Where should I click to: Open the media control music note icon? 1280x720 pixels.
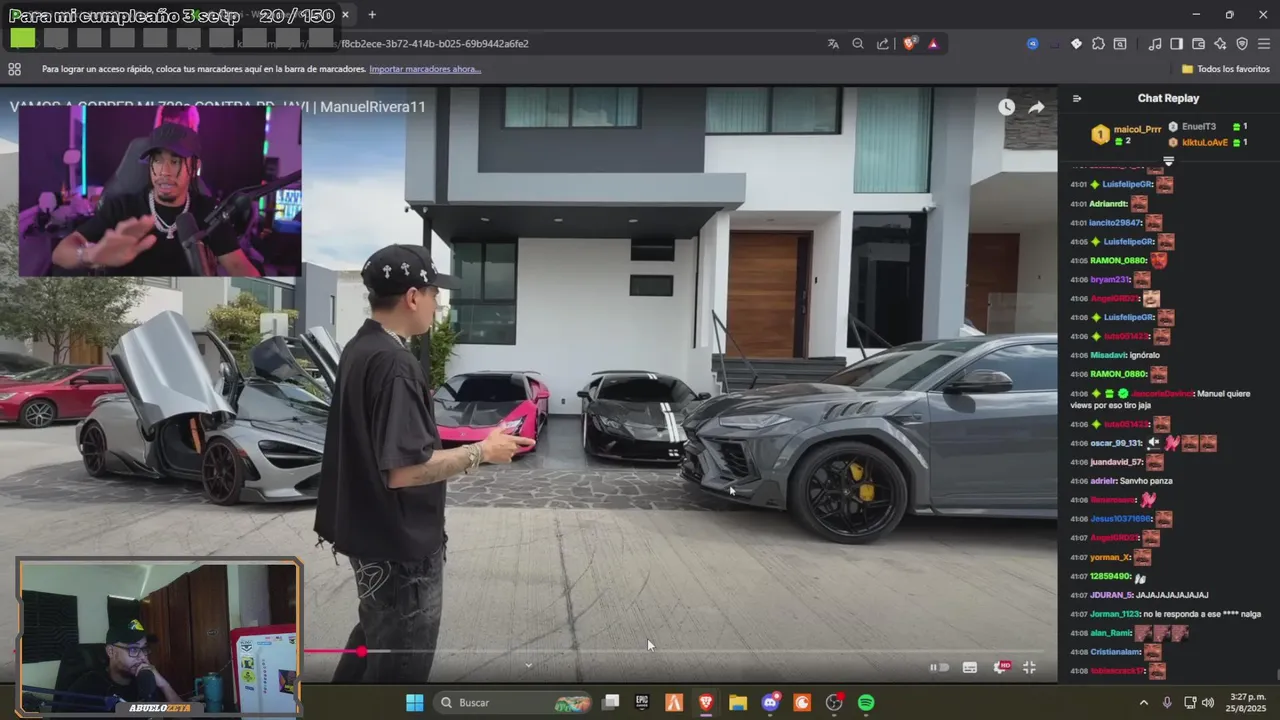coord(1155,44)
